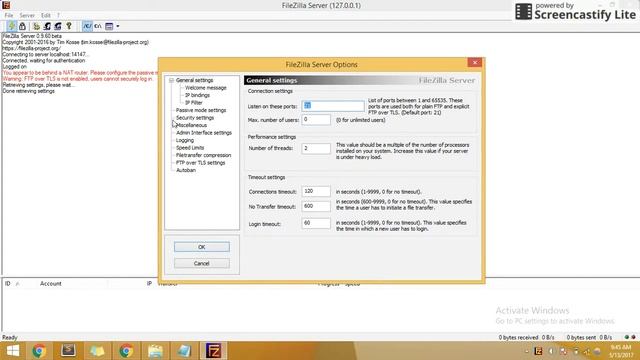The width and height of the screenshot is (640, 360).
Task: Open the Logging settings page
Action: click(x=185, y=140)
